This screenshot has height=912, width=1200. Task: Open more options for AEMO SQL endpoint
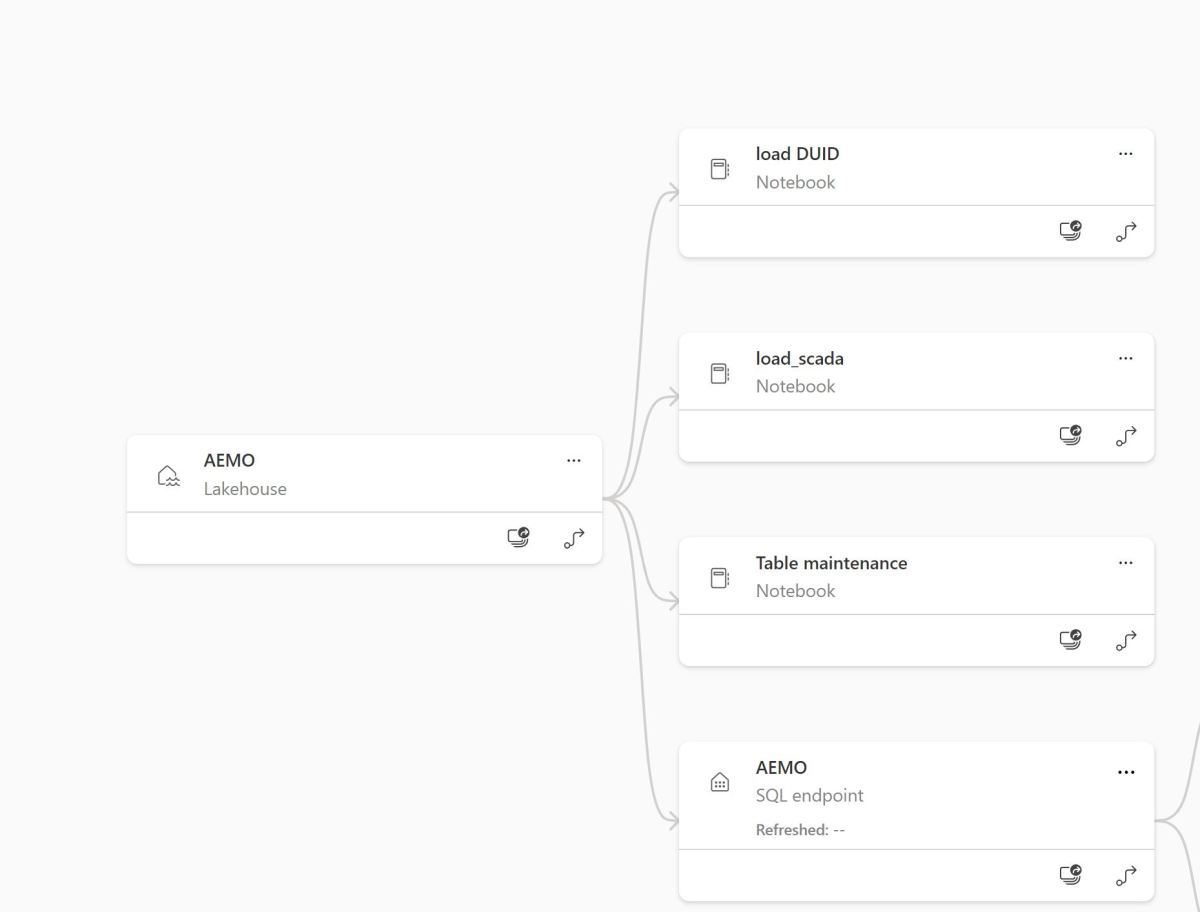(x=1126, y=772)
